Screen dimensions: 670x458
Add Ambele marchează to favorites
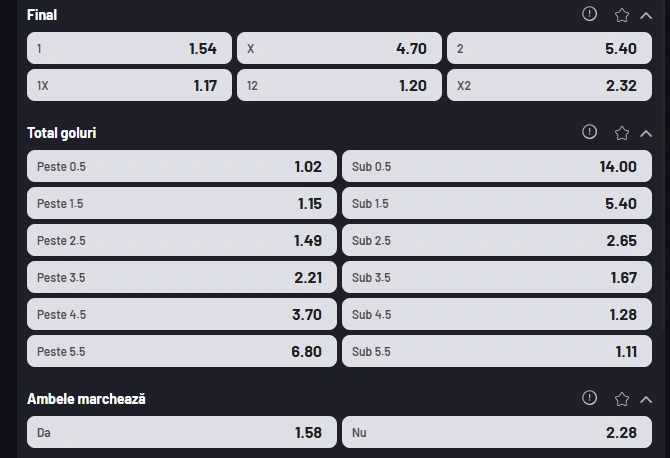click(x=621, y=399)
